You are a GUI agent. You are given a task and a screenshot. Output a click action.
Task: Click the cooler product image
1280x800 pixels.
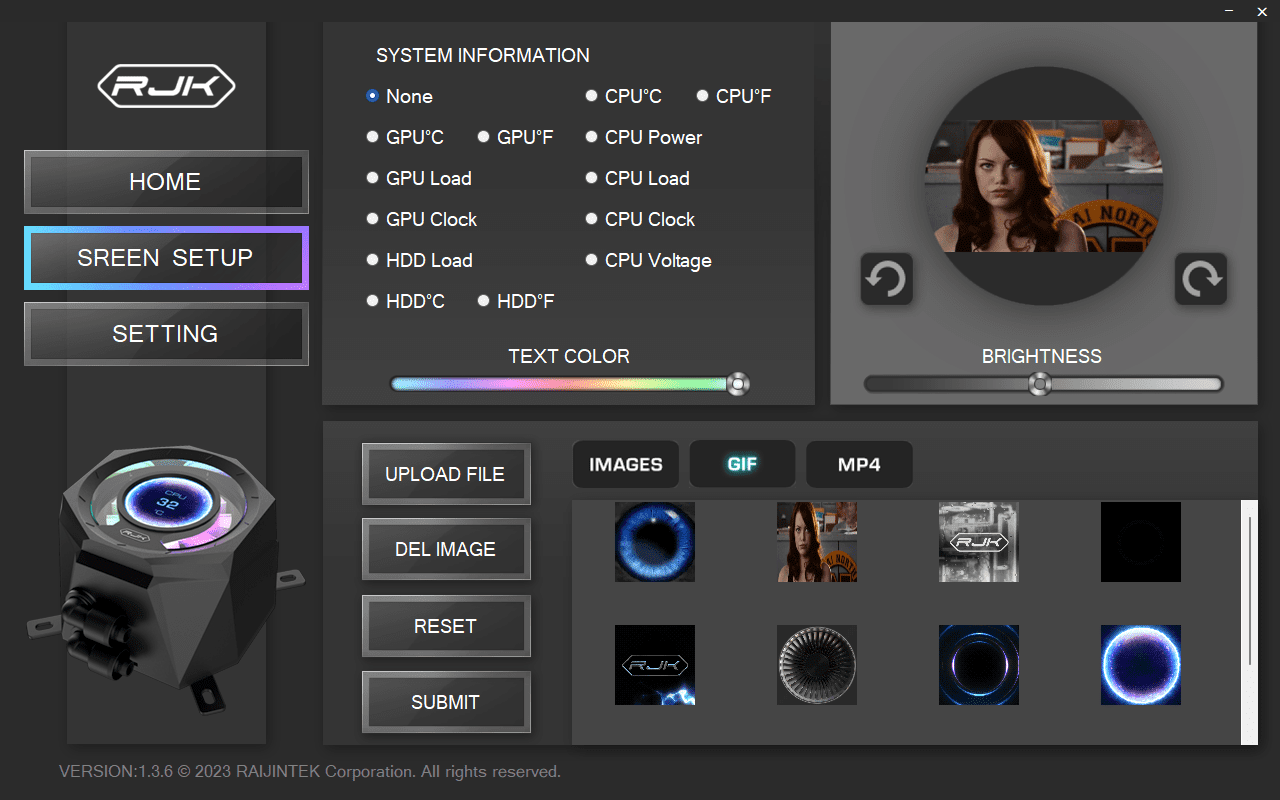coord(166,580)
